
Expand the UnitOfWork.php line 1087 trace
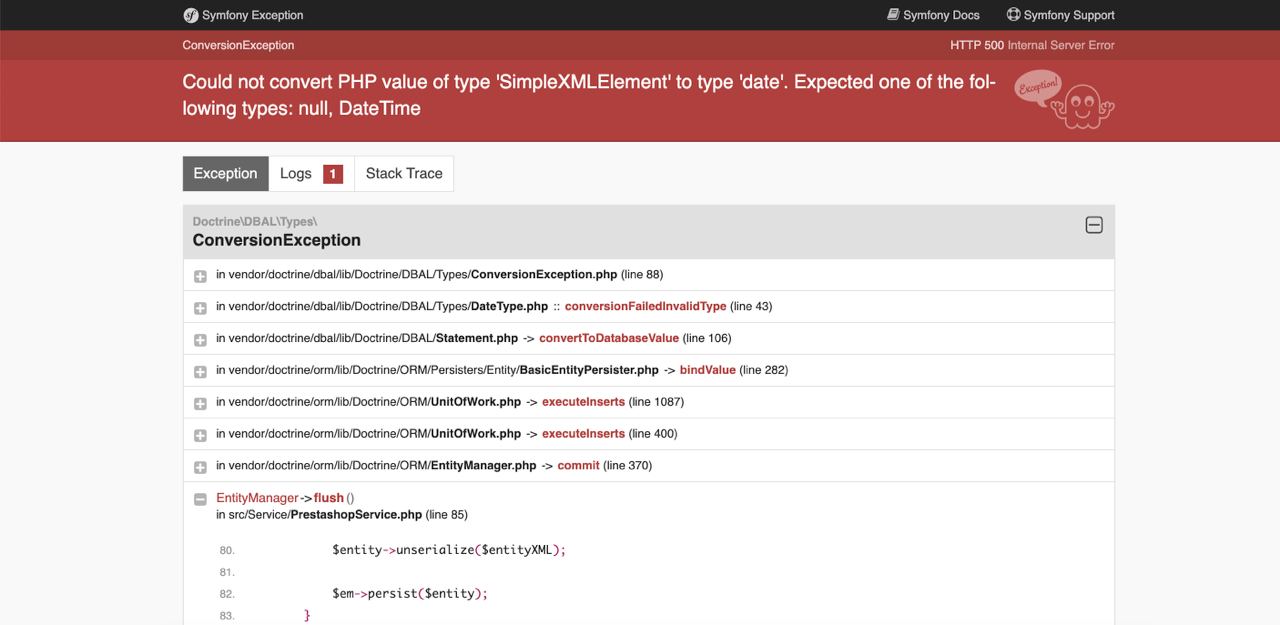(200, 403)
